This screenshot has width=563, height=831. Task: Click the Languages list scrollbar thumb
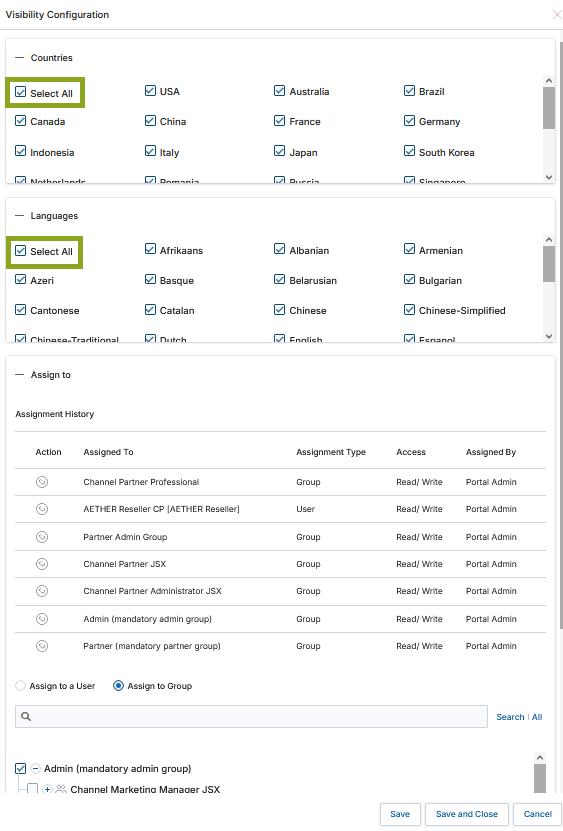coord(549,264)
